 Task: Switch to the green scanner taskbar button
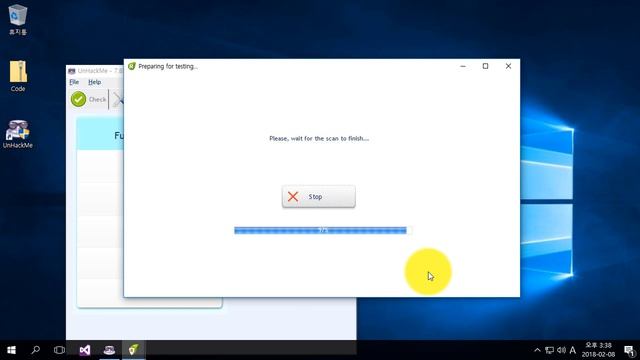click(x=133, y=350)
